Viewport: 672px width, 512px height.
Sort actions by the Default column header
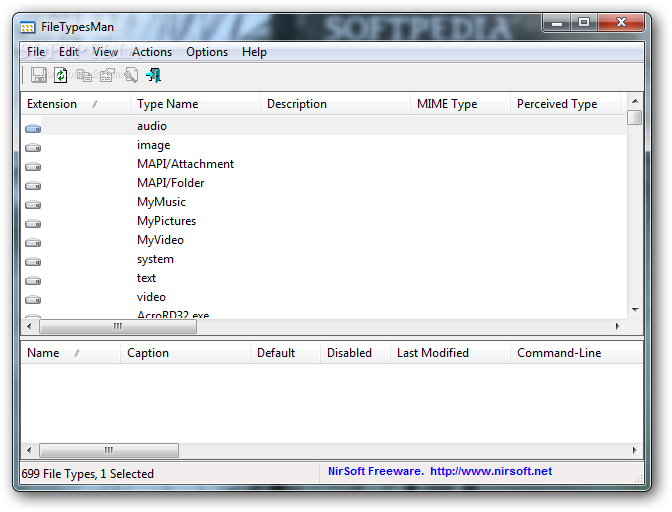pyautogui.click(x=285, y=353)
